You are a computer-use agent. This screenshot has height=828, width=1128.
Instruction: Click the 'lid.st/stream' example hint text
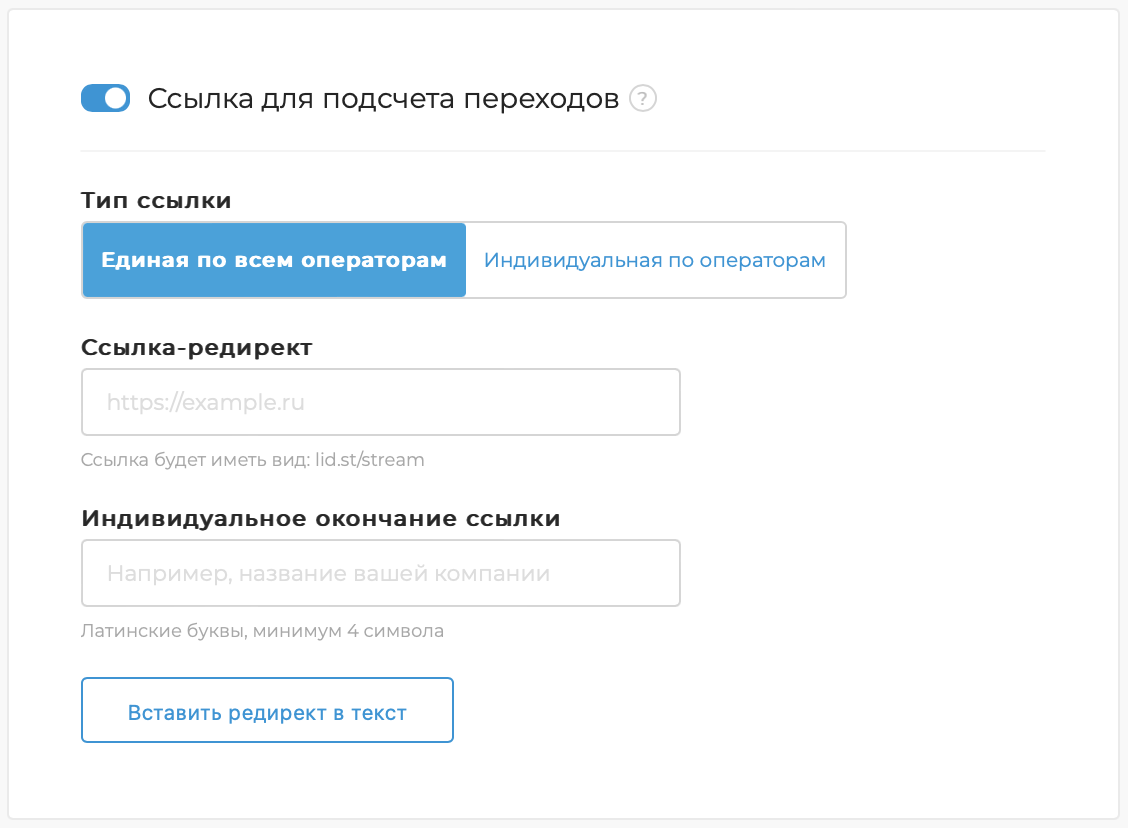252,460
